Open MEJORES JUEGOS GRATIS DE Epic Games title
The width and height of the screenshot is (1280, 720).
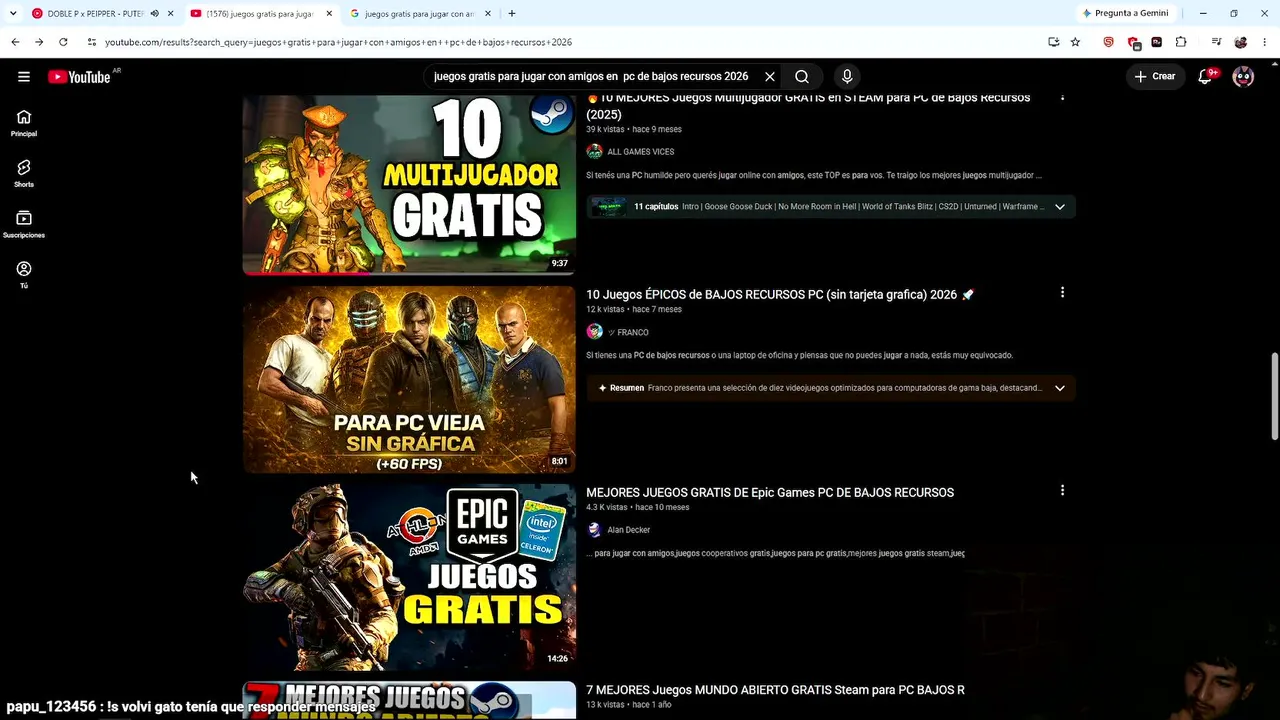[x=770, y=493]
